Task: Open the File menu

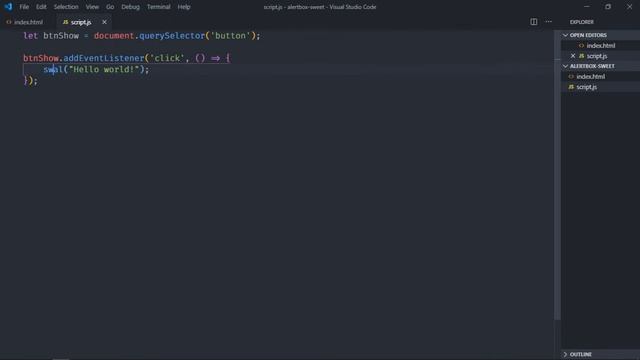Action: (24, 7)
